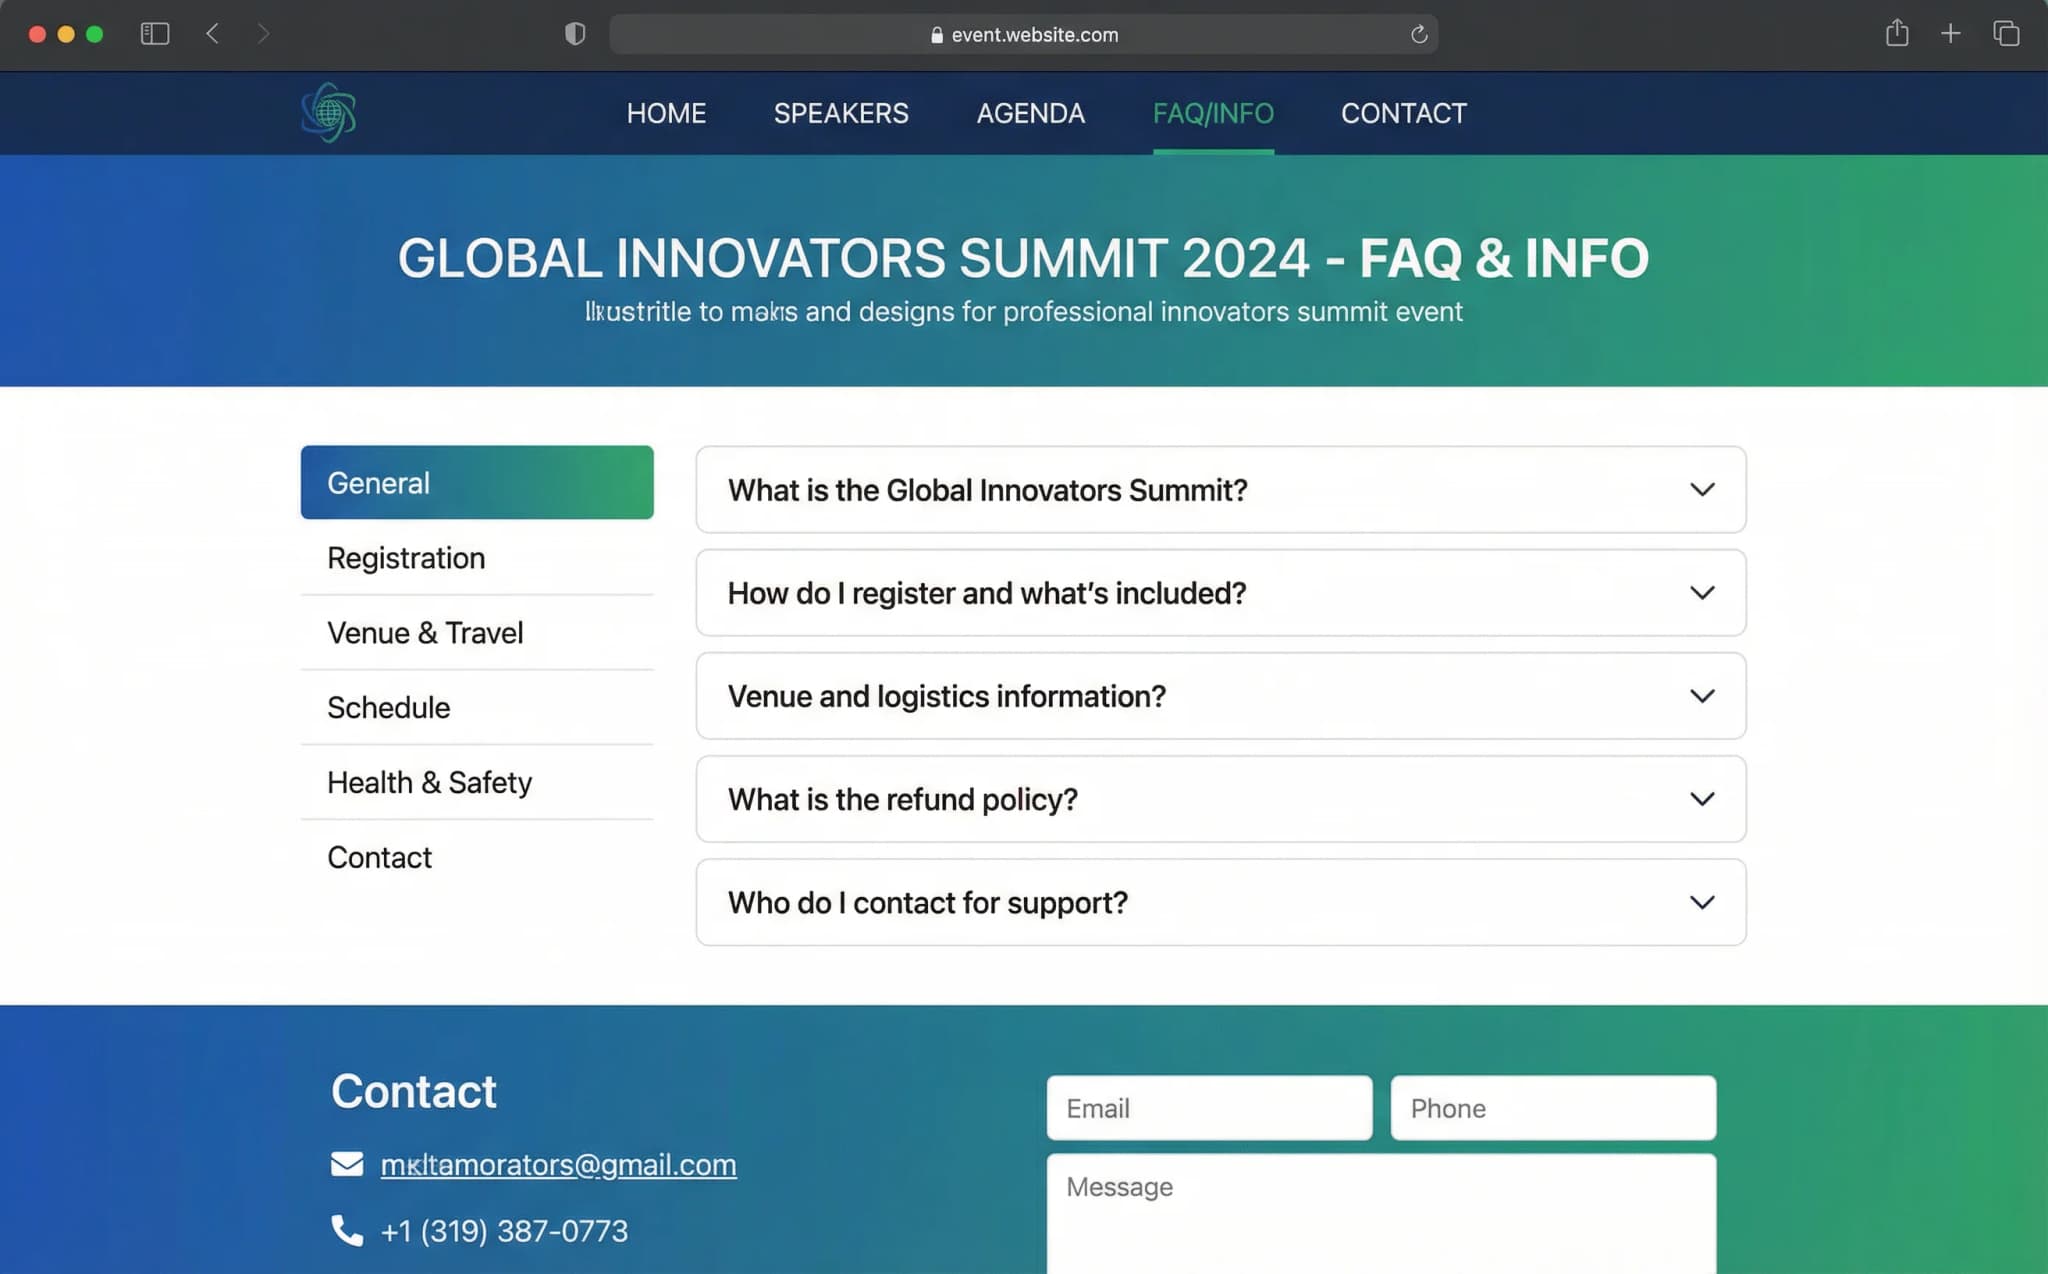Switch to the SPEAKERS navigation tab
Image resolution: width=2048 pixels, height=1274 pixels.
point(841,113)
